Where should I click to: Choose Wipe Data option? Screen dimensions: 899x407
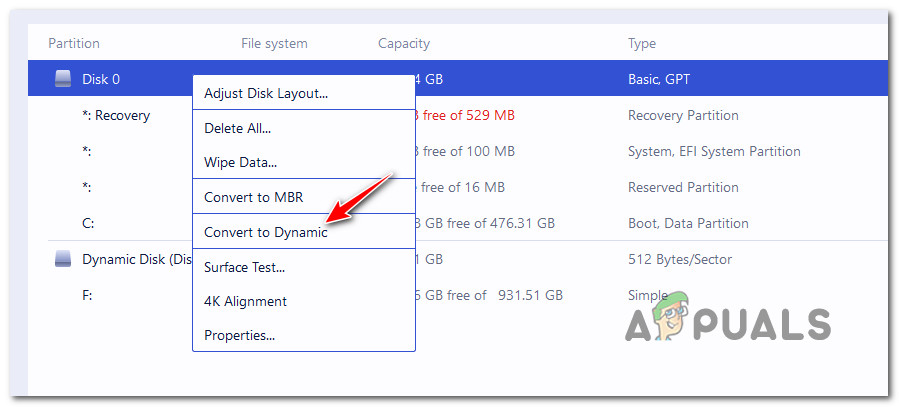point(240,162)
